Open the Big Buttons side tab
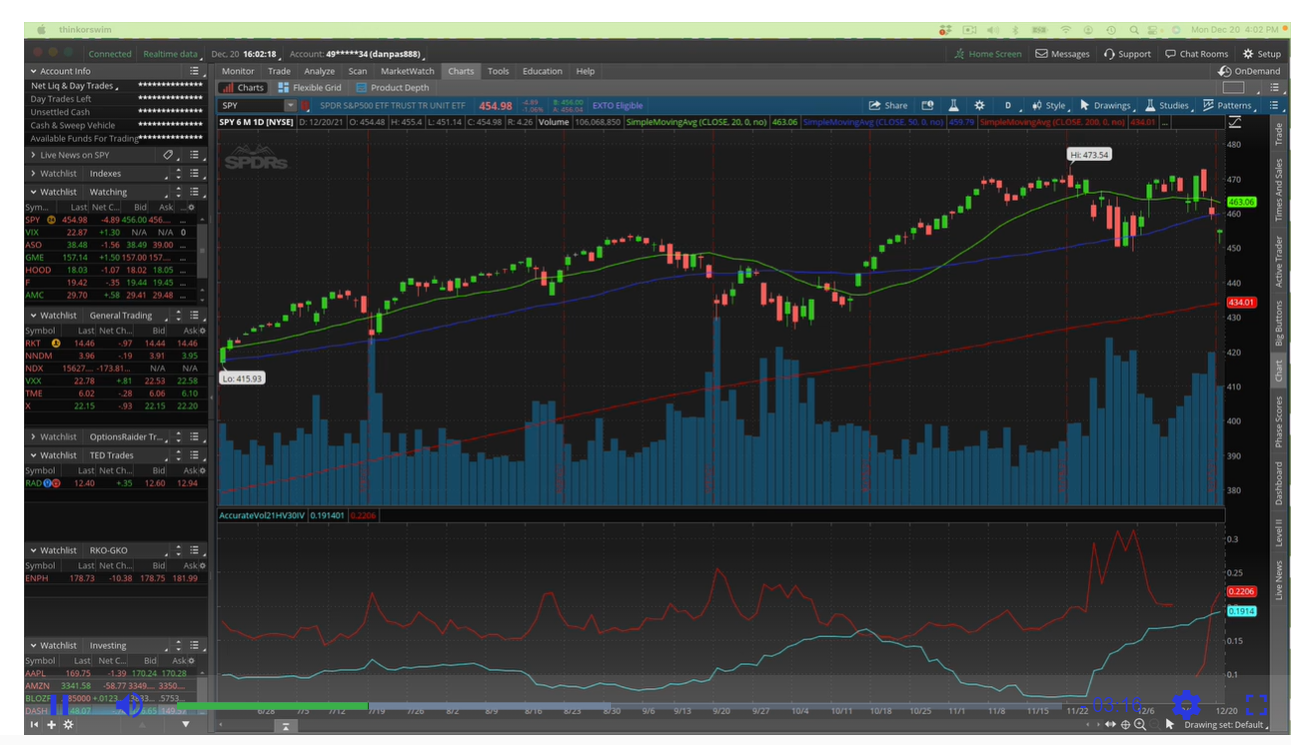 pyautogui.click(x=1278, y=322)
